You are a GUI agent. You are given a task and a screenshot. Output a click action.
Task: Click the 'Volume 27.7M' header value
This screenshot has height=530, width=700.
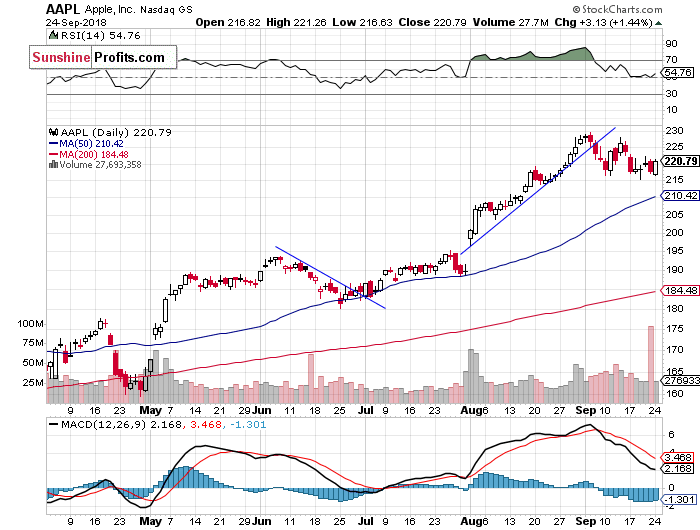(510, 22)
